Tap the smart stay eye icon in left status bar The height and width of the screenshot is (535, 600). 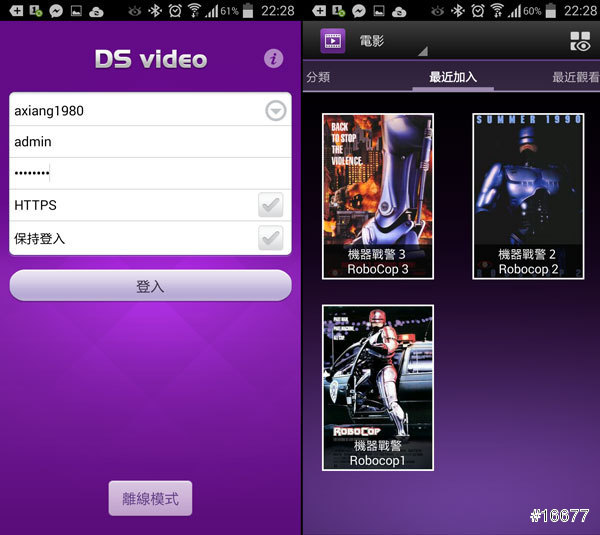click(135, 11)
